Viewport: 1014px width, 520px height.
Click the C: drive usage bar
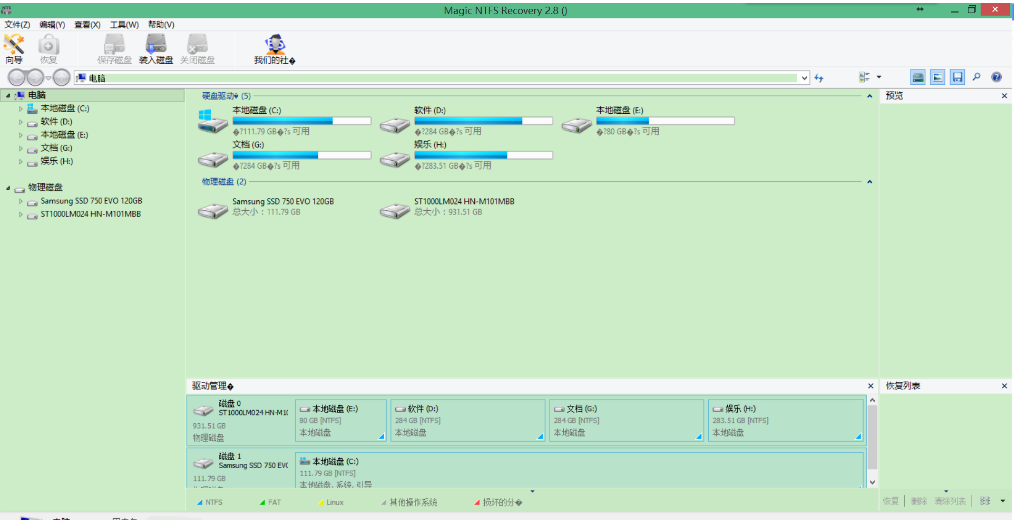coord(302,121)
